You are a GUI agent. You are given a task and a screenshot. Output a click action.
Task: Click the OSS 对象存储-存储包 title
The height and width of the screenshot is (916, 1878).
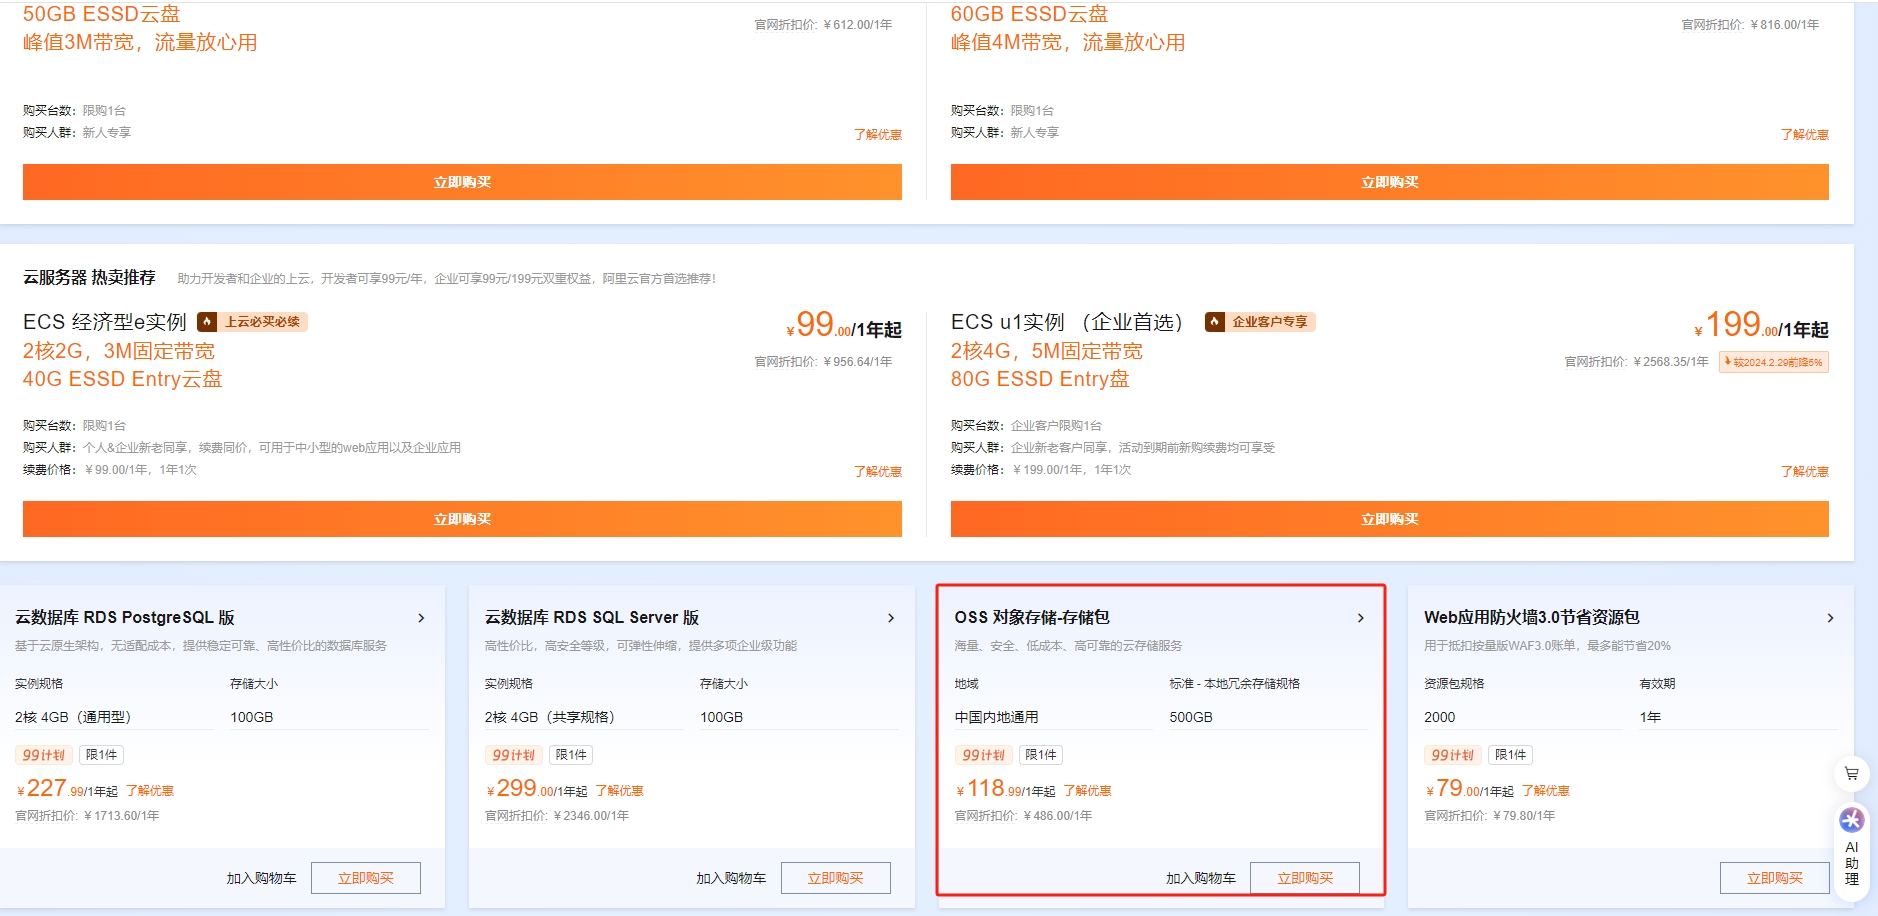click(1032, 618)
